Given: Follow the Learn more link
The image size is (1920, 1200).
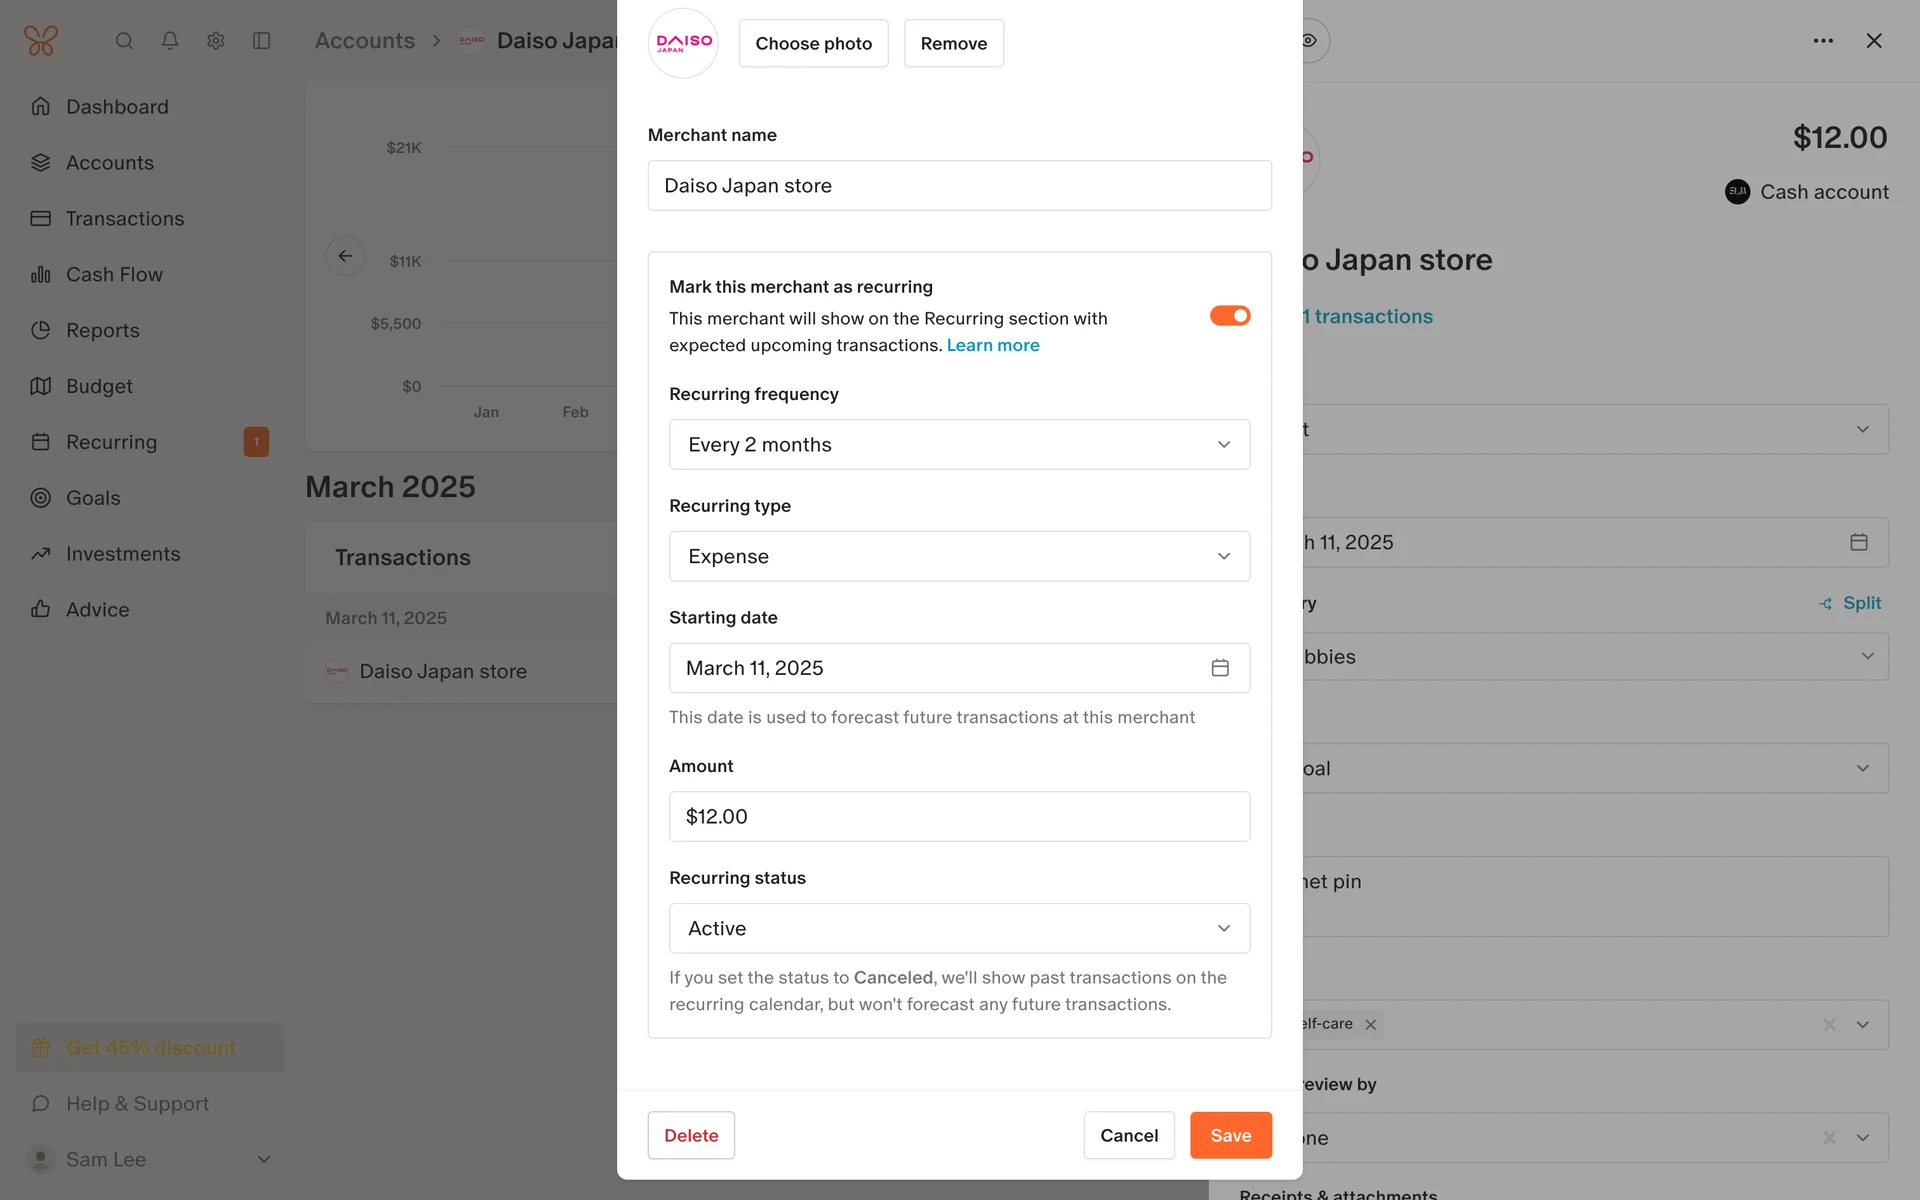Looking at the screenshot, I should coord(992,345).
